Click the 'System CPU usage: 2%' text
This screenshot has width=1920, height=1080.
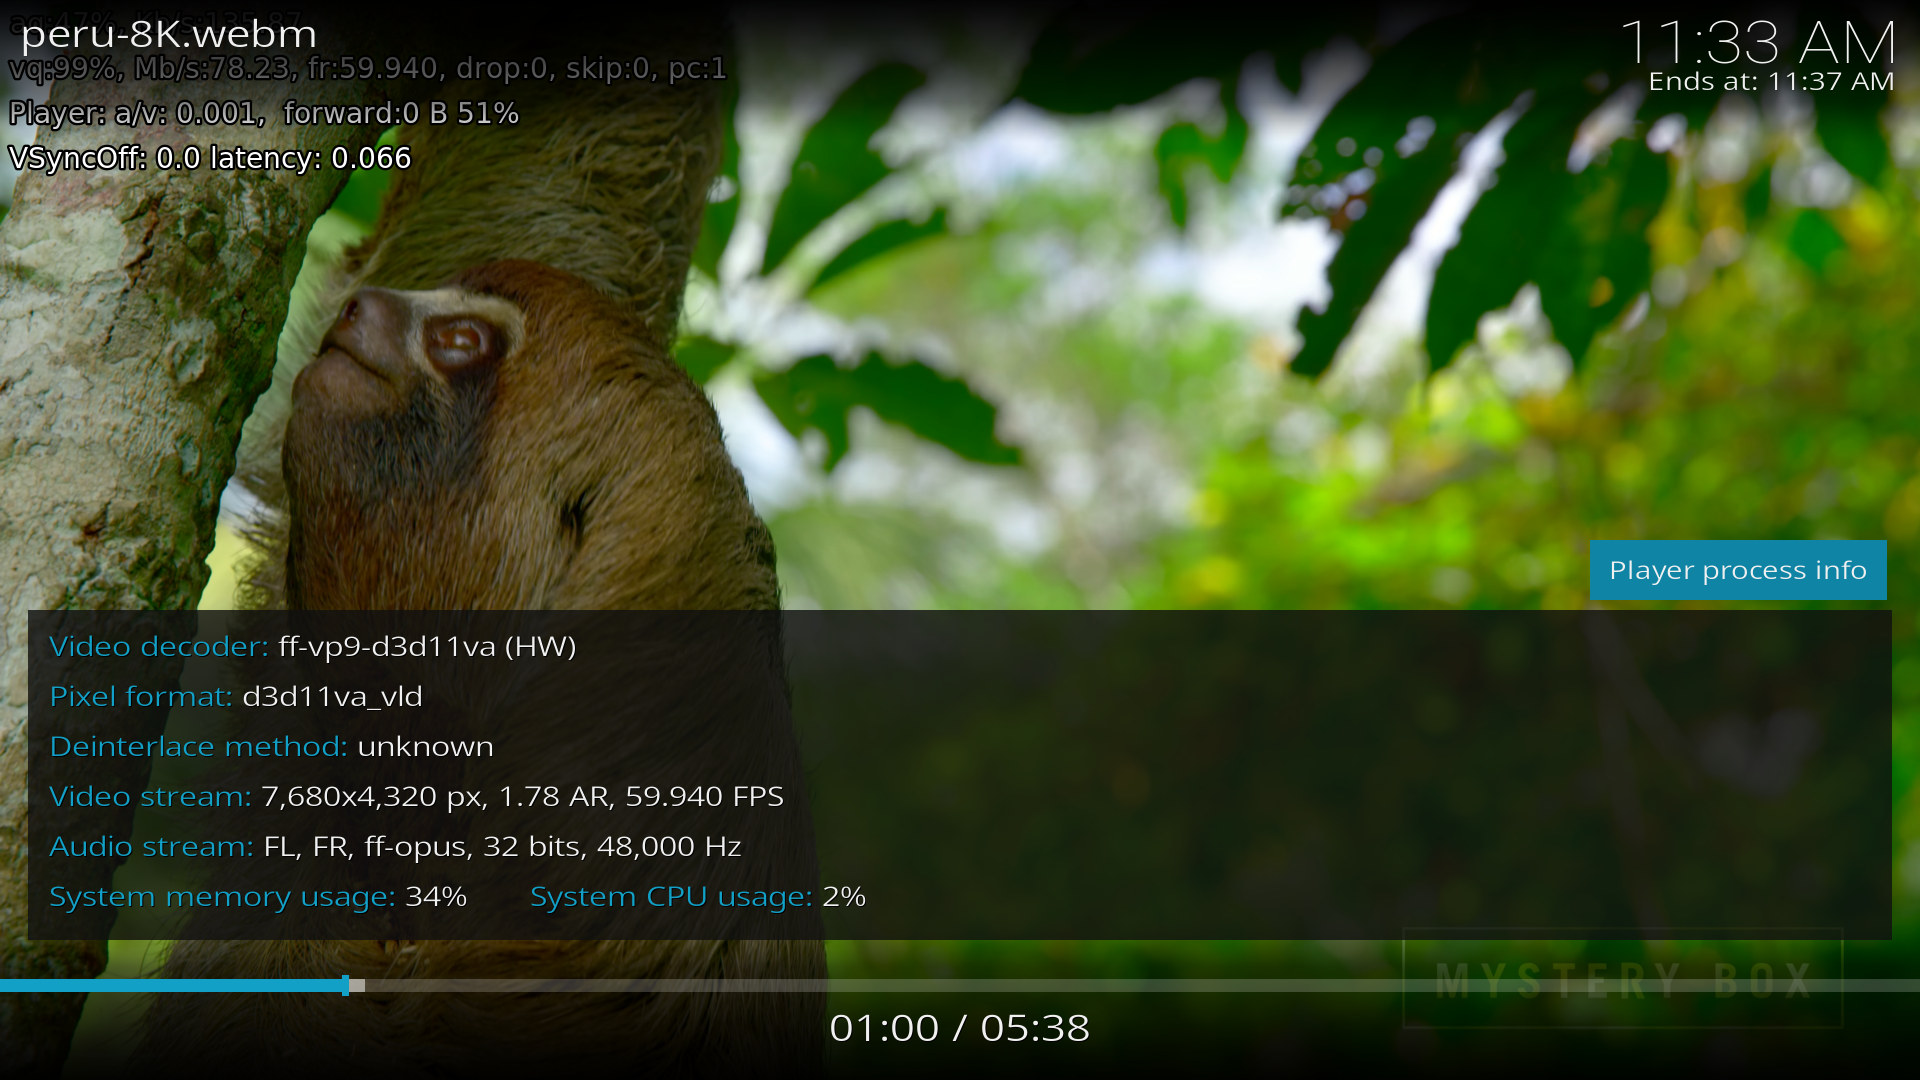click(x=698, y=896)
